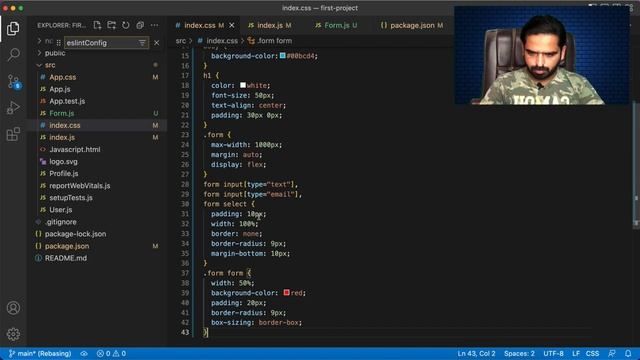Toggle the filter icon in eslintConfig box
Screen dimensions: 640x360
click(x=142, y=43)
